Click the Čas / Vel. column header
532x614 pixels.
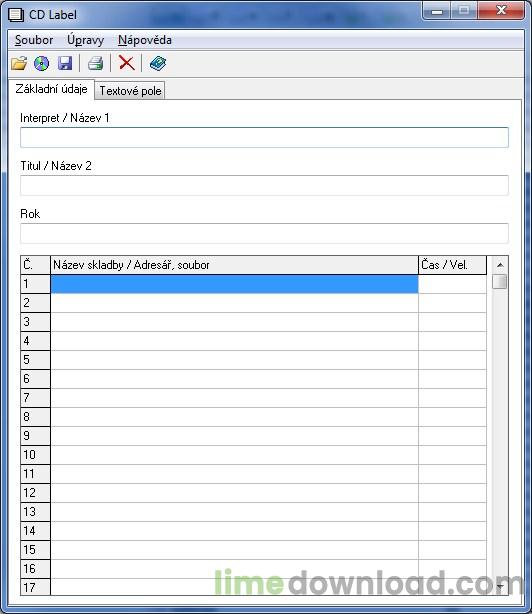click(x=453, y=265)
